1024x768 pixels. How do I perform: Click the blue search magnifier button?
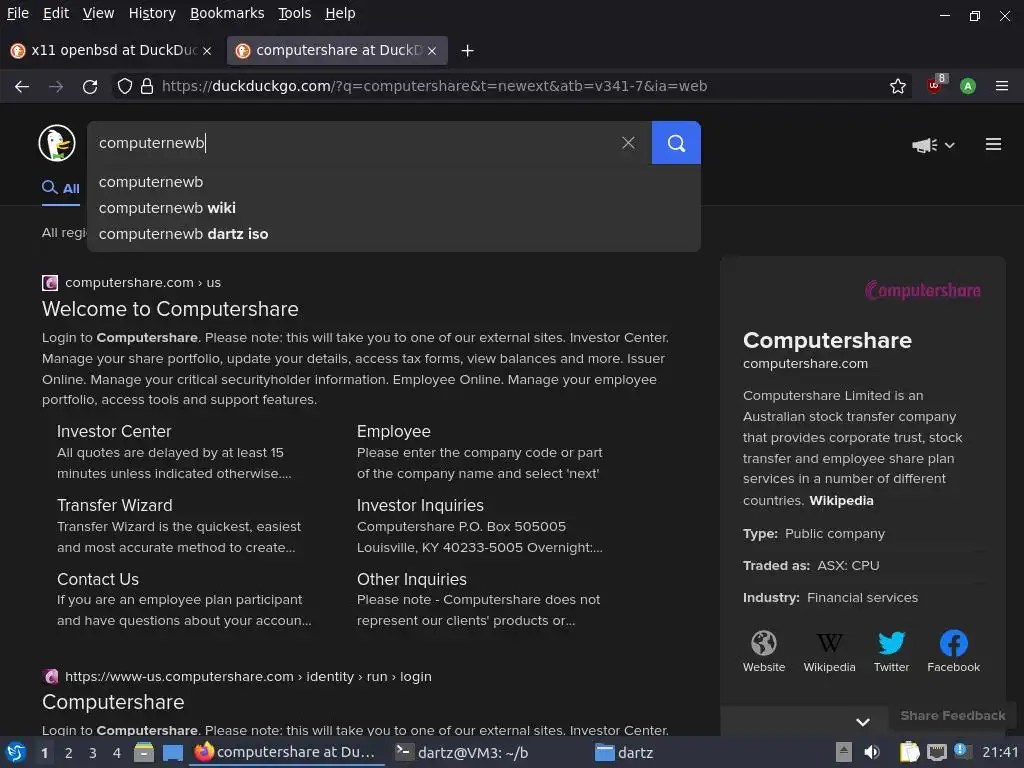(676, 142)
